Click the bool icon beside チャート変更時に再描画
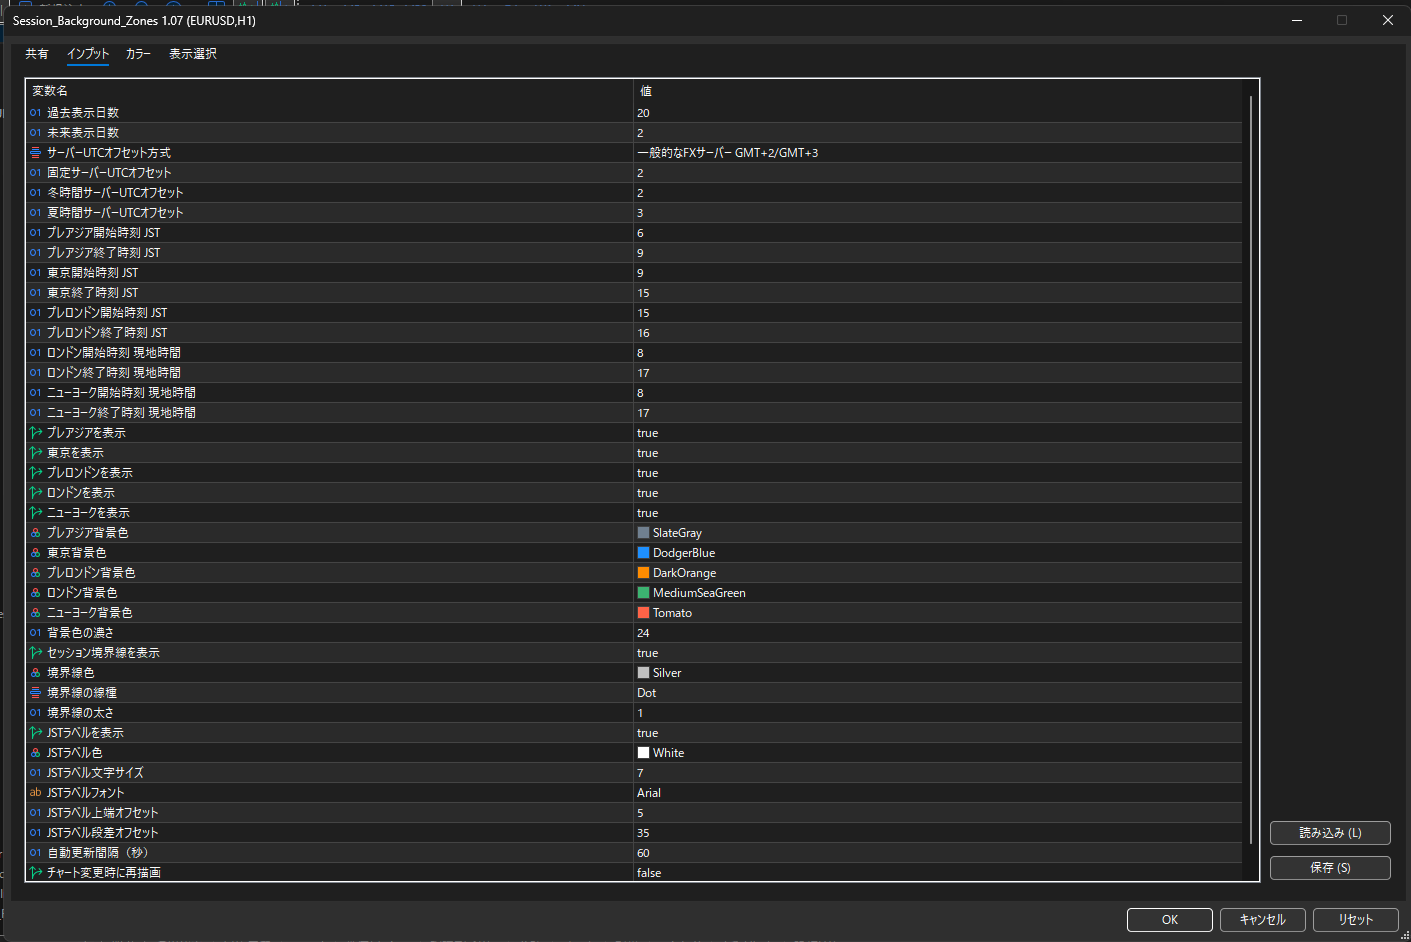This screenshot has height=942, width=1411. (35, 873)
